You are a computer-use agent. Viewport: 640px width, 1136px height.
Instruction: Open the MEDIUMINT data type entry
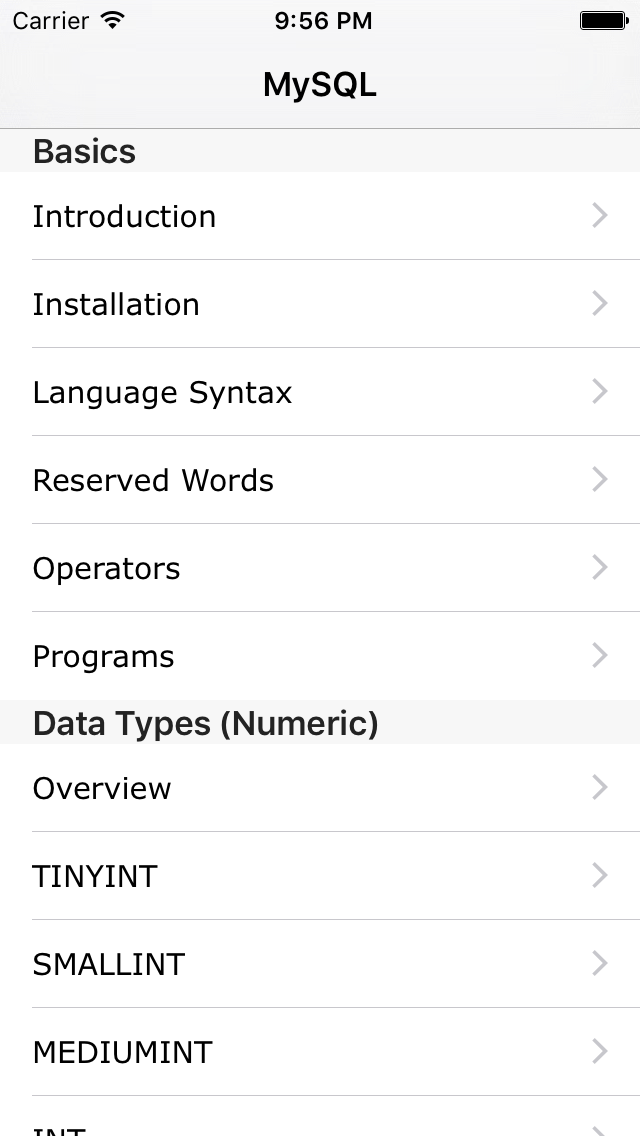click(x=122, y=1052)
